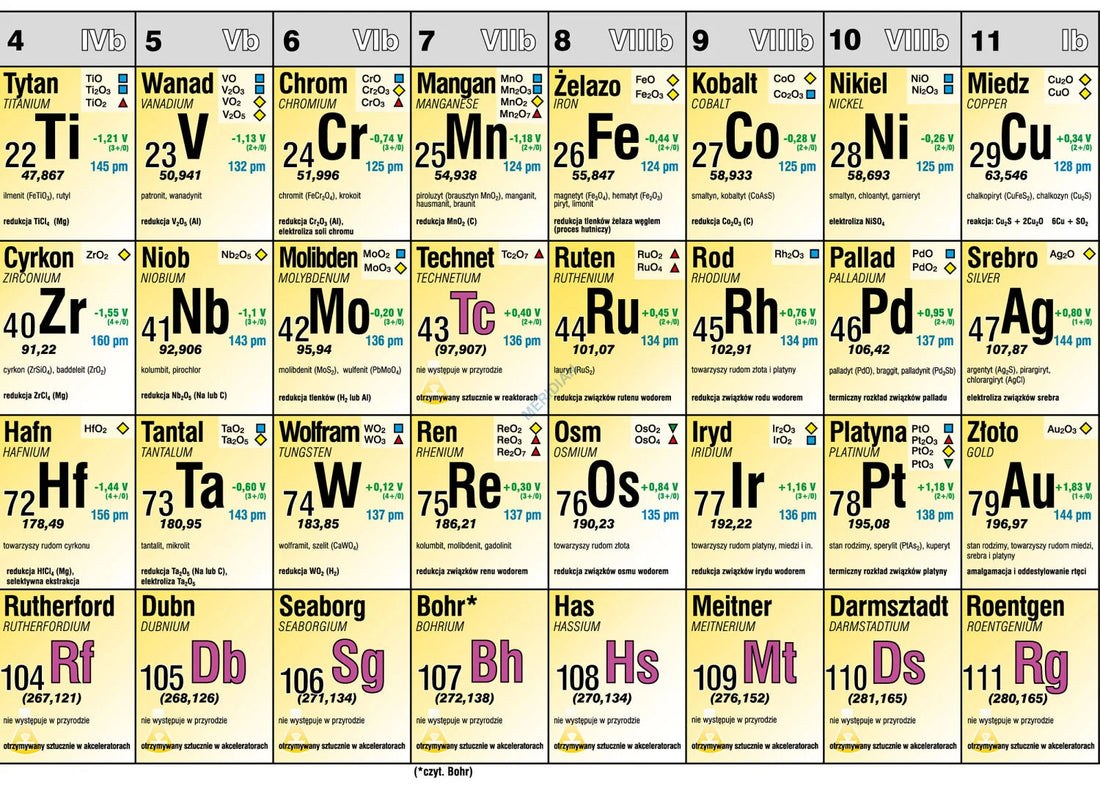The height and width of the screenshot is (785, 1100).
Task: Click the Au symbol in the Złoto cell
Action: pyautogui.click(x=1028, y=486)
